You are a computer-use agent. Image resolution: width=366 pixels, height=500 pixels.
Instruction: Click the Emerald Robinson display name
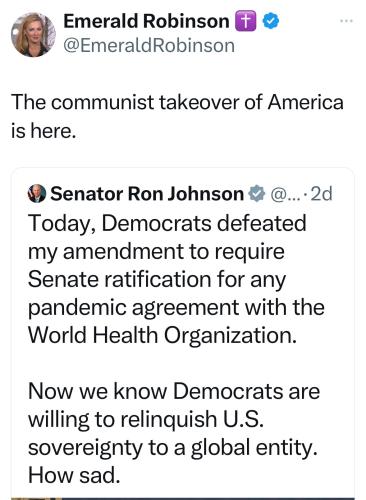point(146,21)
